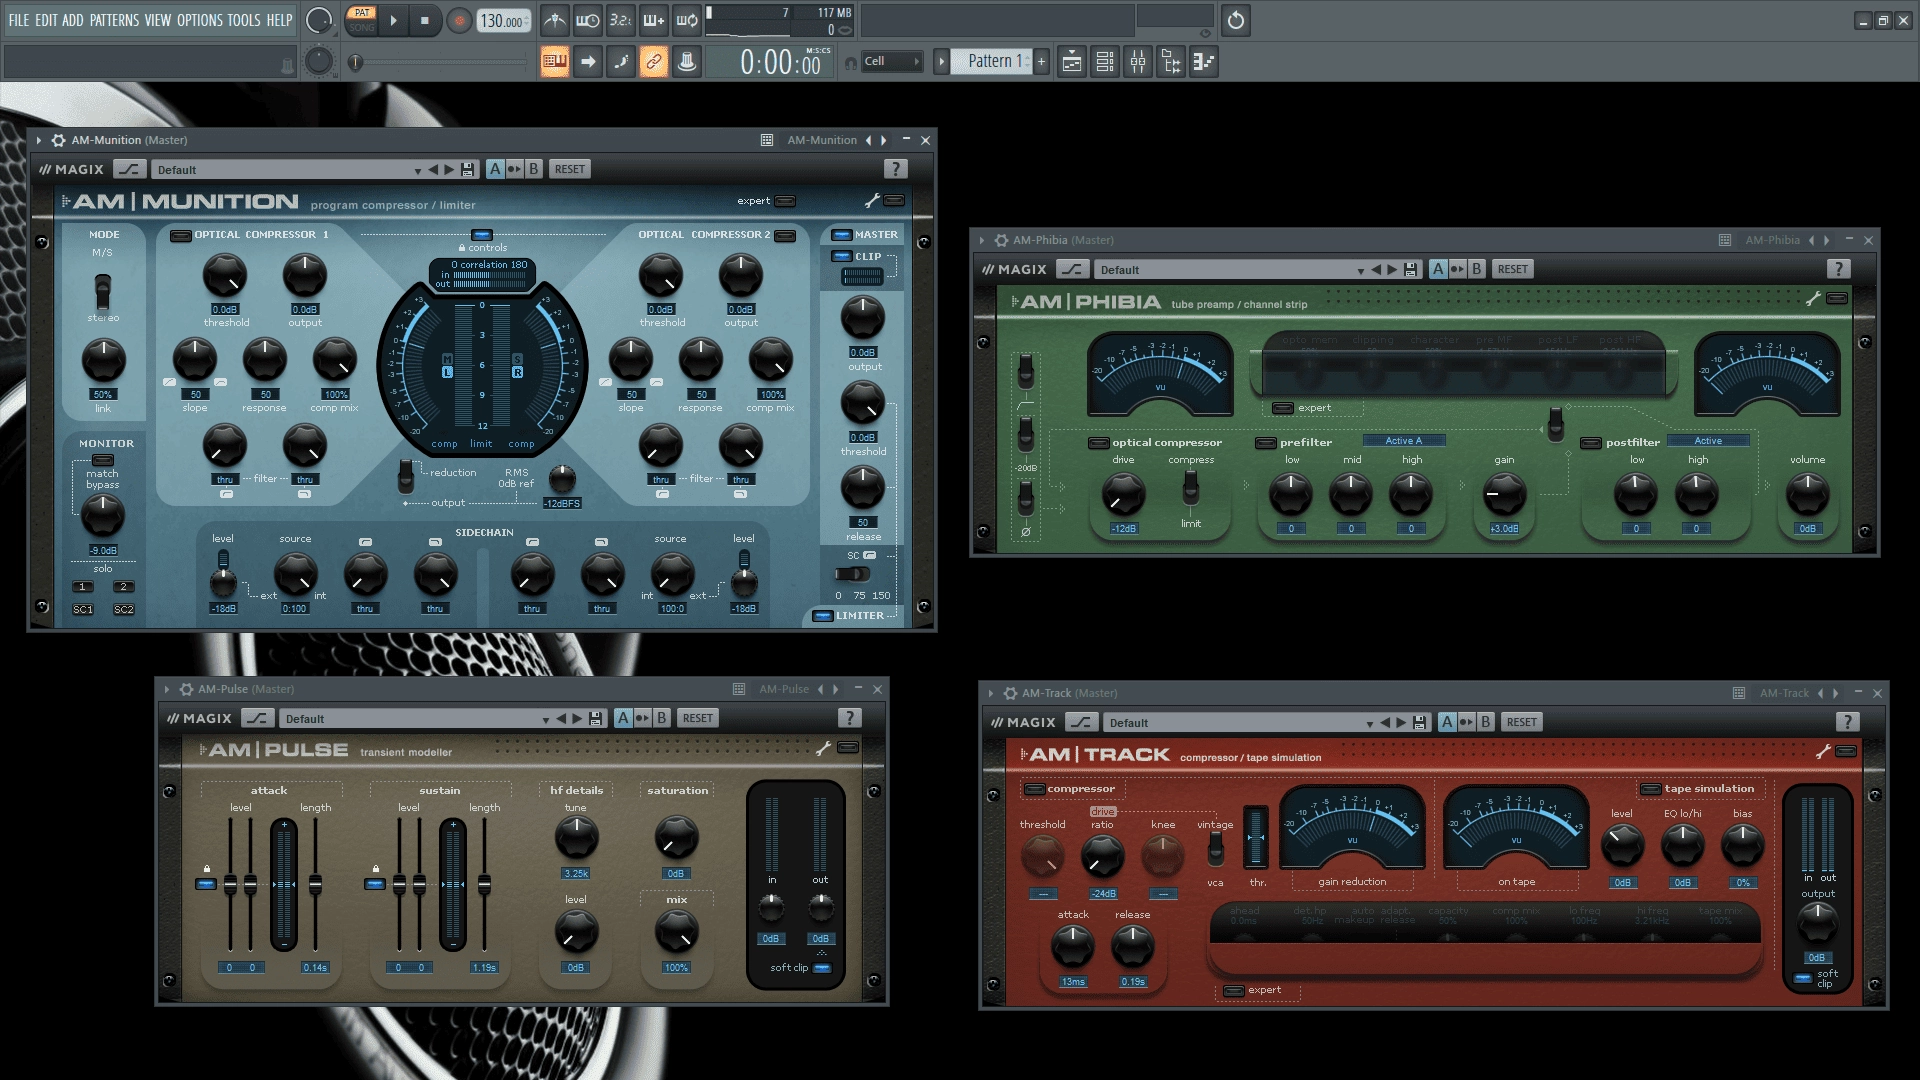Toggle the loop recording icon
1920x1080 pixels.
click(x=687, y=20)
